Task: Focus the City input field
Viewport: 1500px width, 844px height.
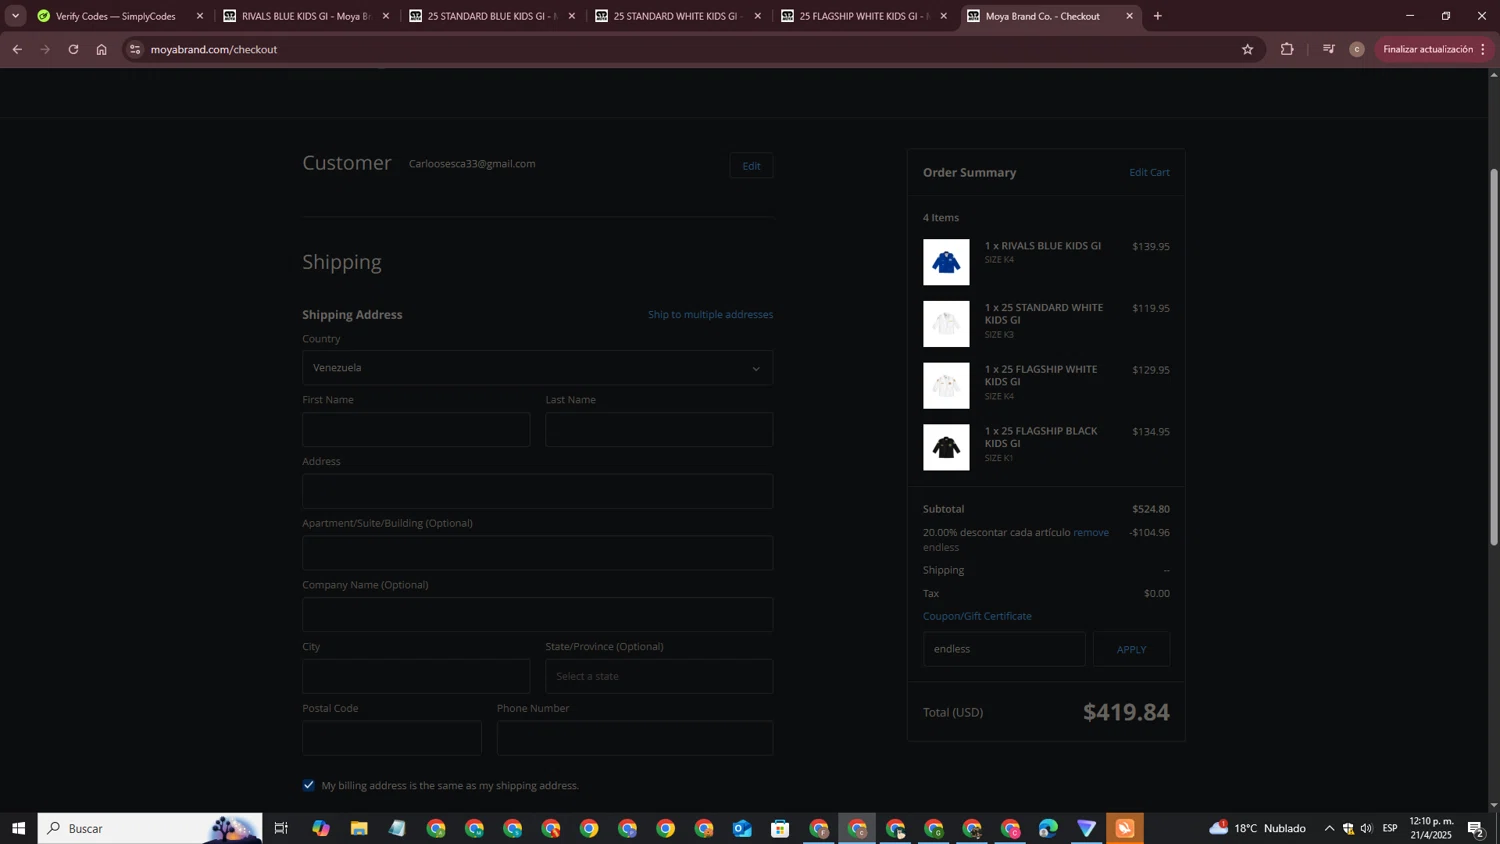Action: tap(416, 676)
